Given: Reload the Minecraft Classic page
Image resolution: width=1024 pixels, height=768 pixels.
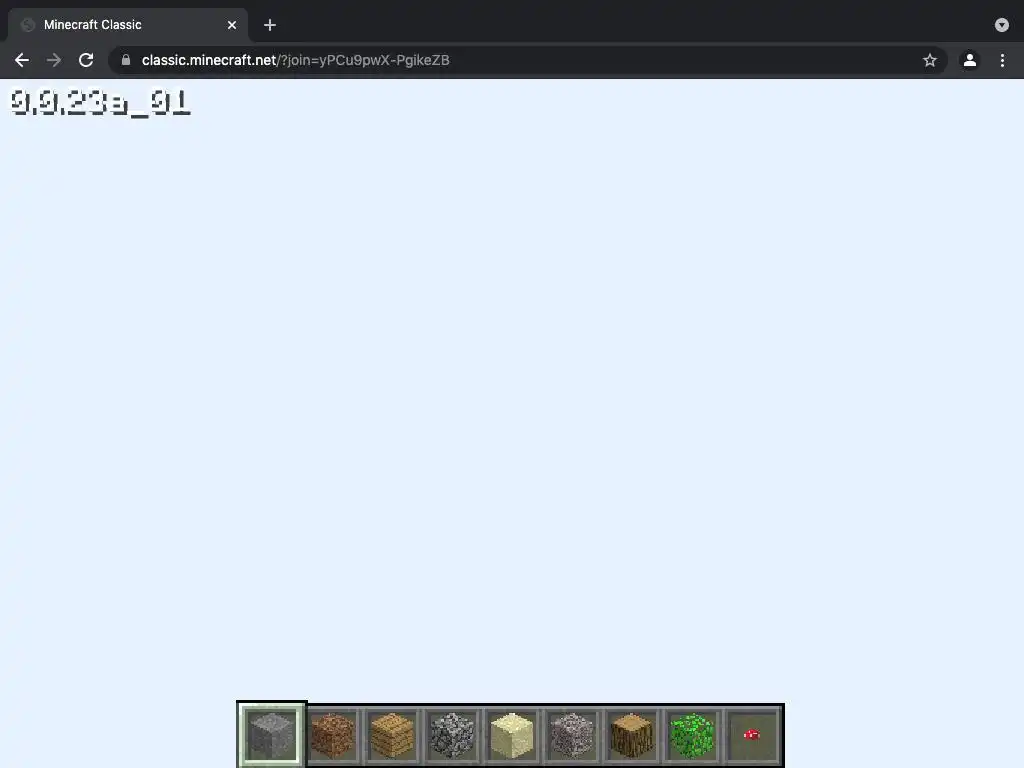Looking at the screenshot, I should pos(86,60).
